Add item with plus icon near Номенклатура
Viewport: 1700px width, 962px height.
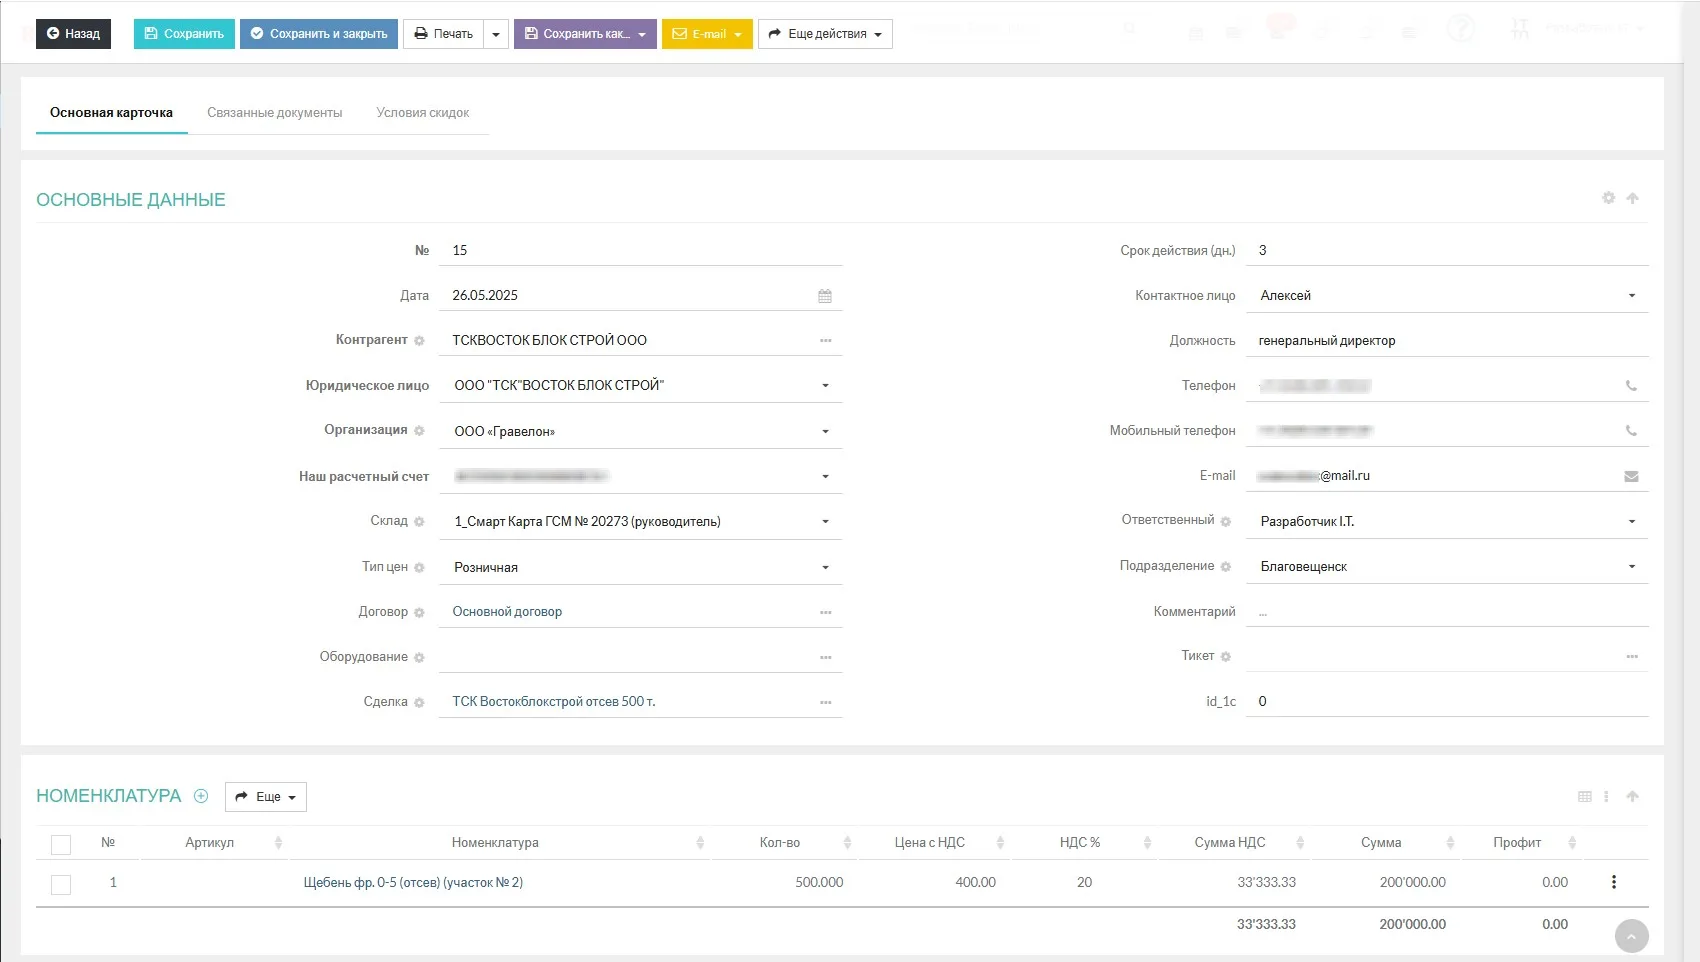[201, 796]
